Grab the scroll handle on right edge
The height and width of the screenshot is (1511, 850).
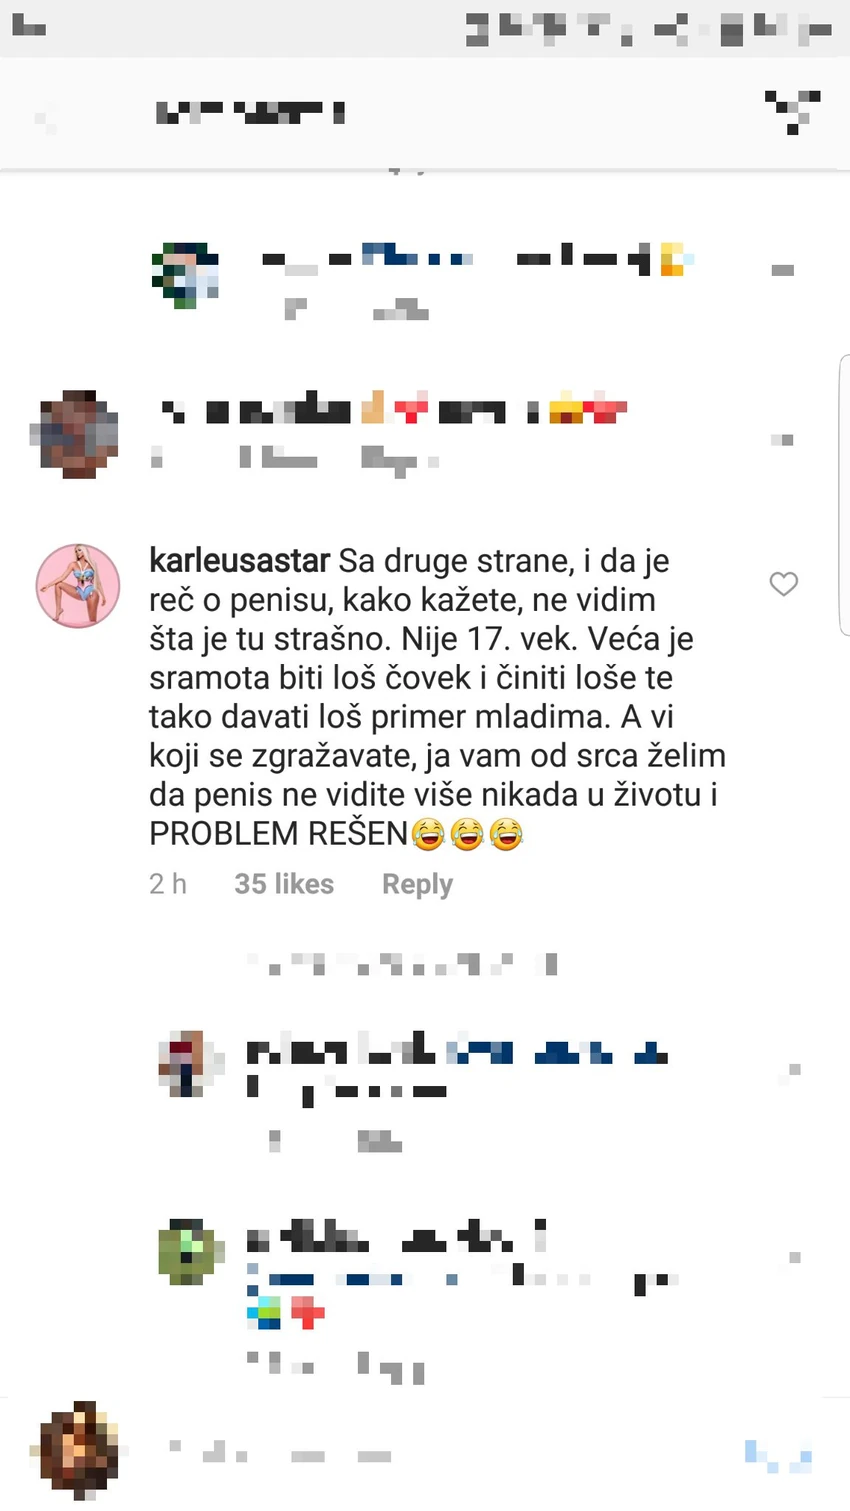pyautogui.click(x=843, y=495)
